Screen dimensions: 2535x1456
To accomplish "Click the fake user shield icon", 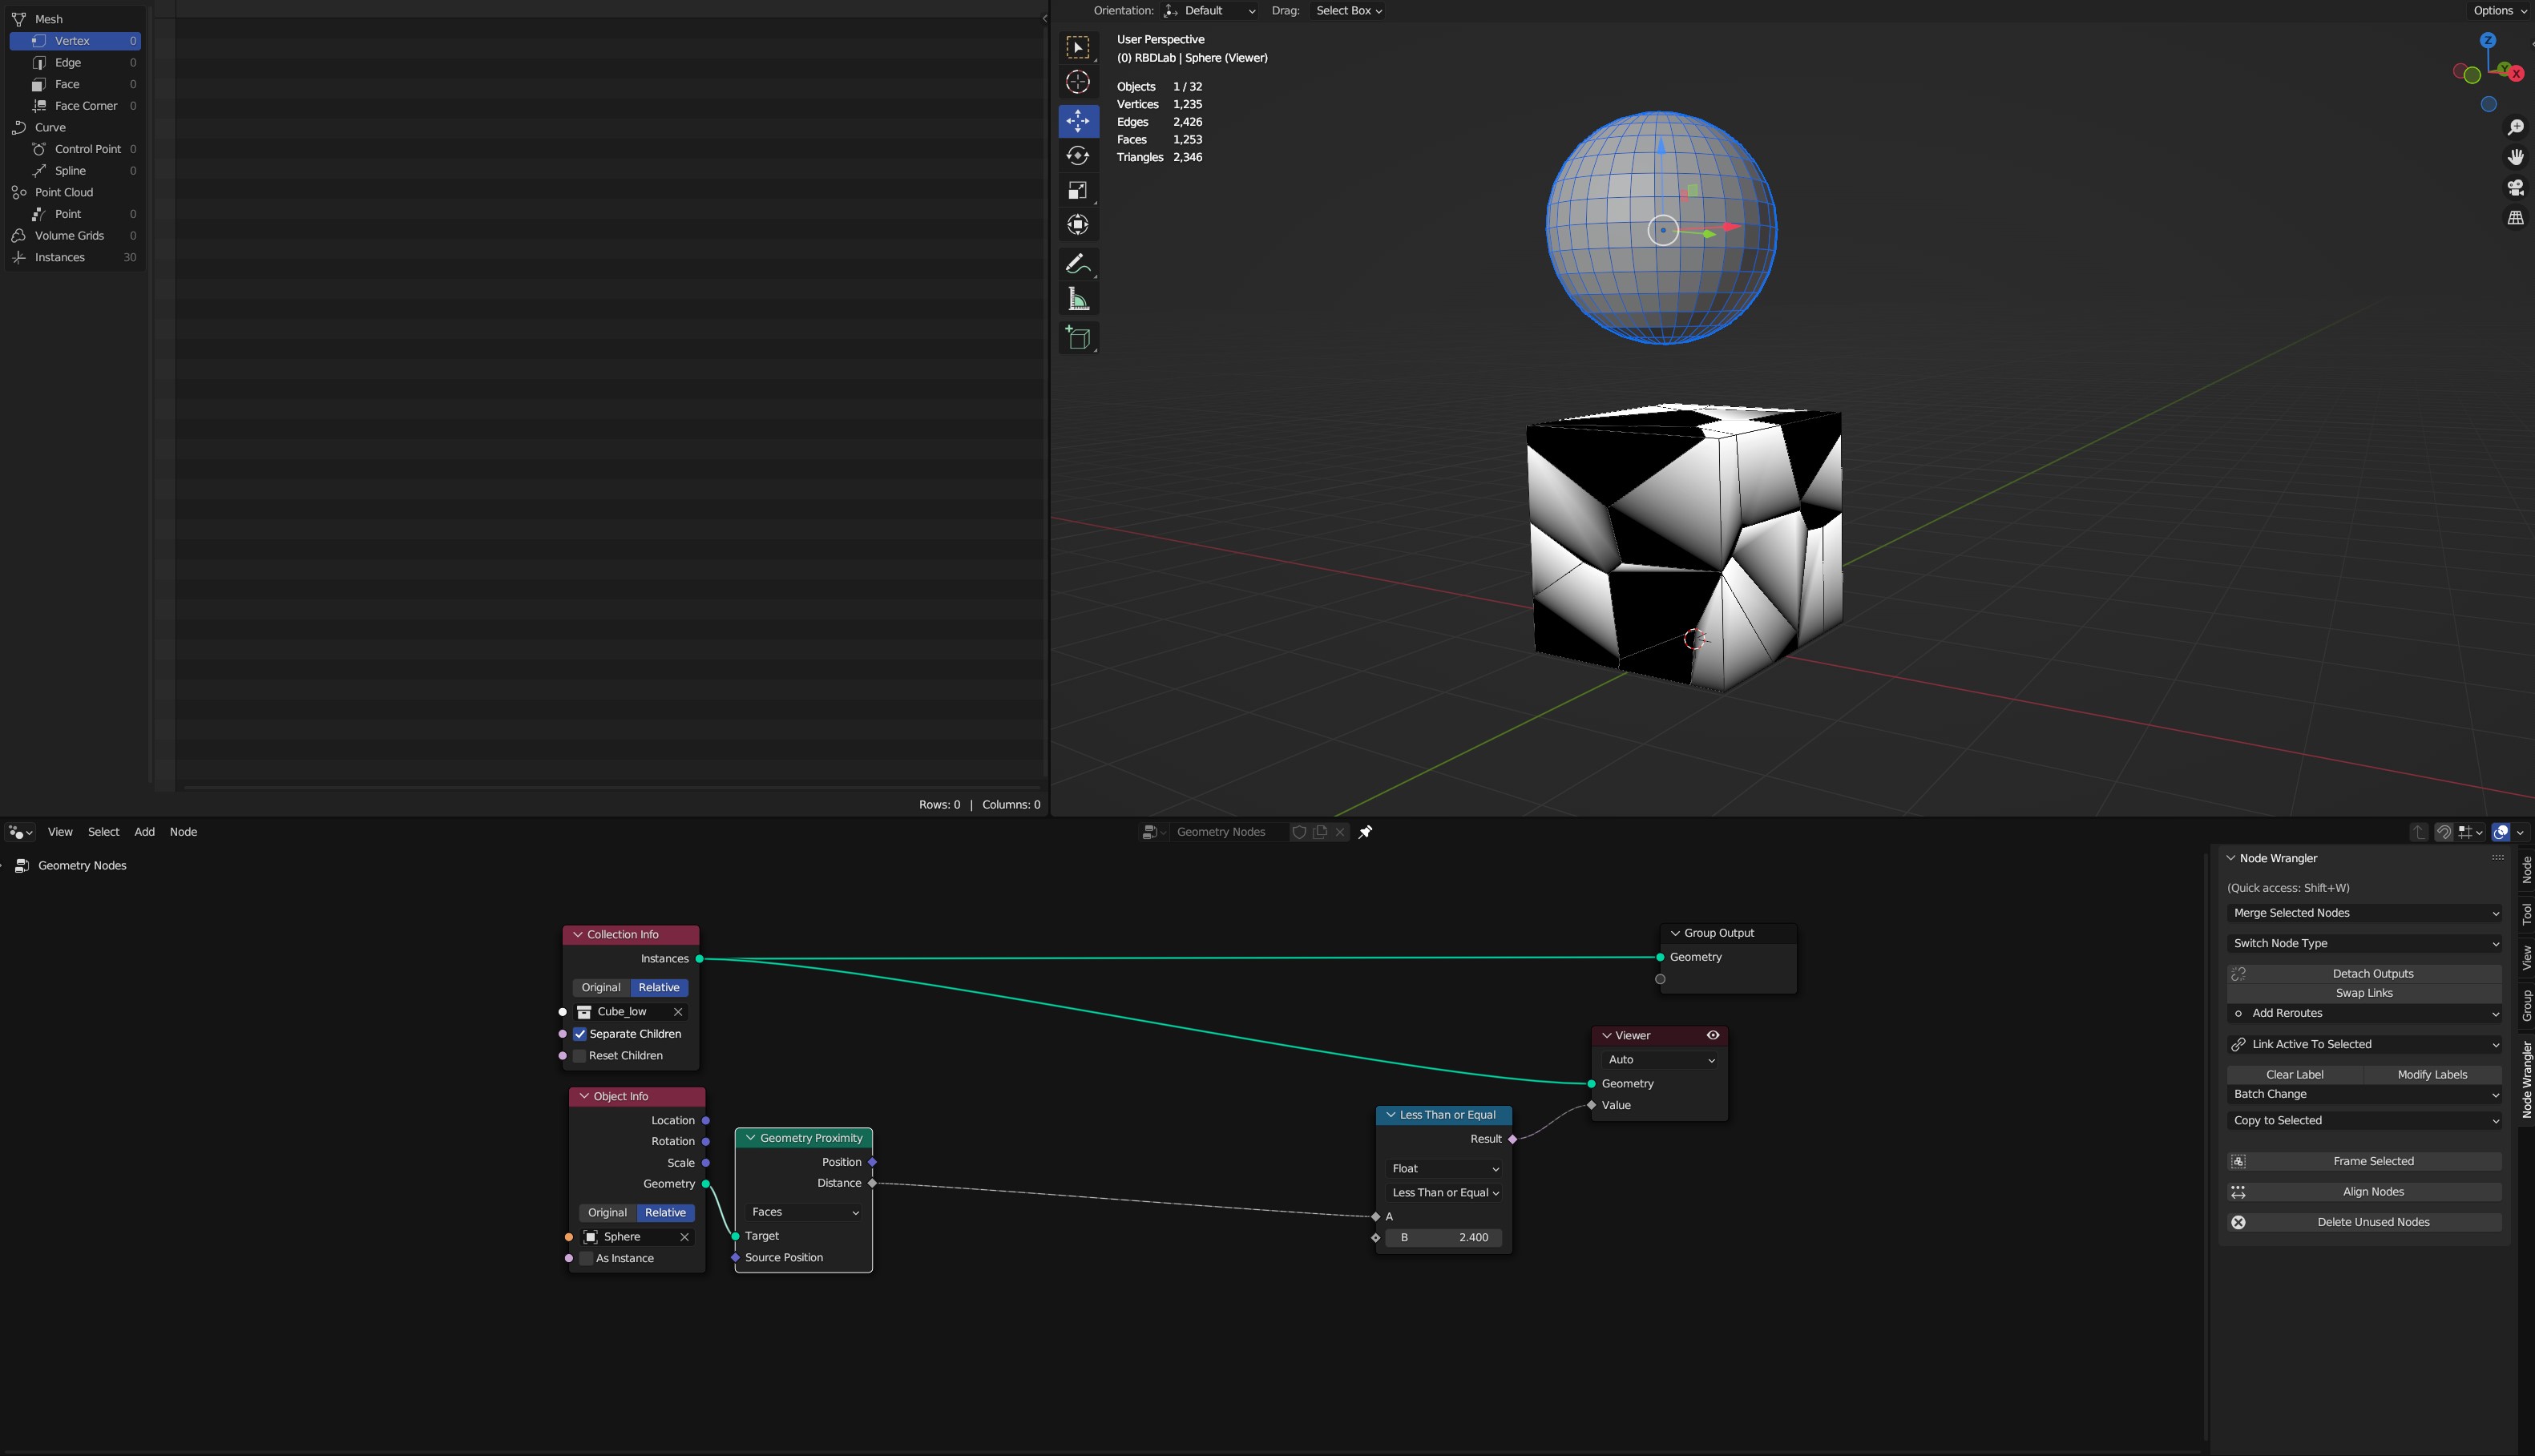I will tap(1299, 832).
